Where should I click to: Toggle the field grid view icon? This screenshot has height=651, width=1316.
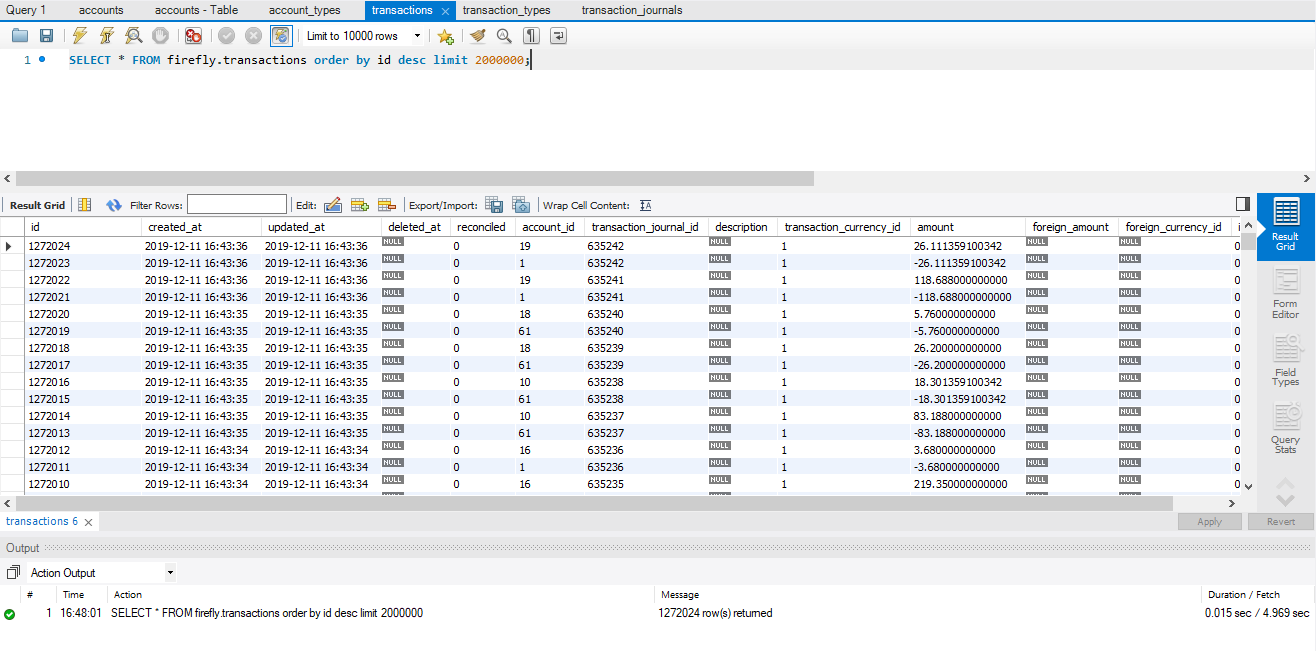[x=85, y=205]
